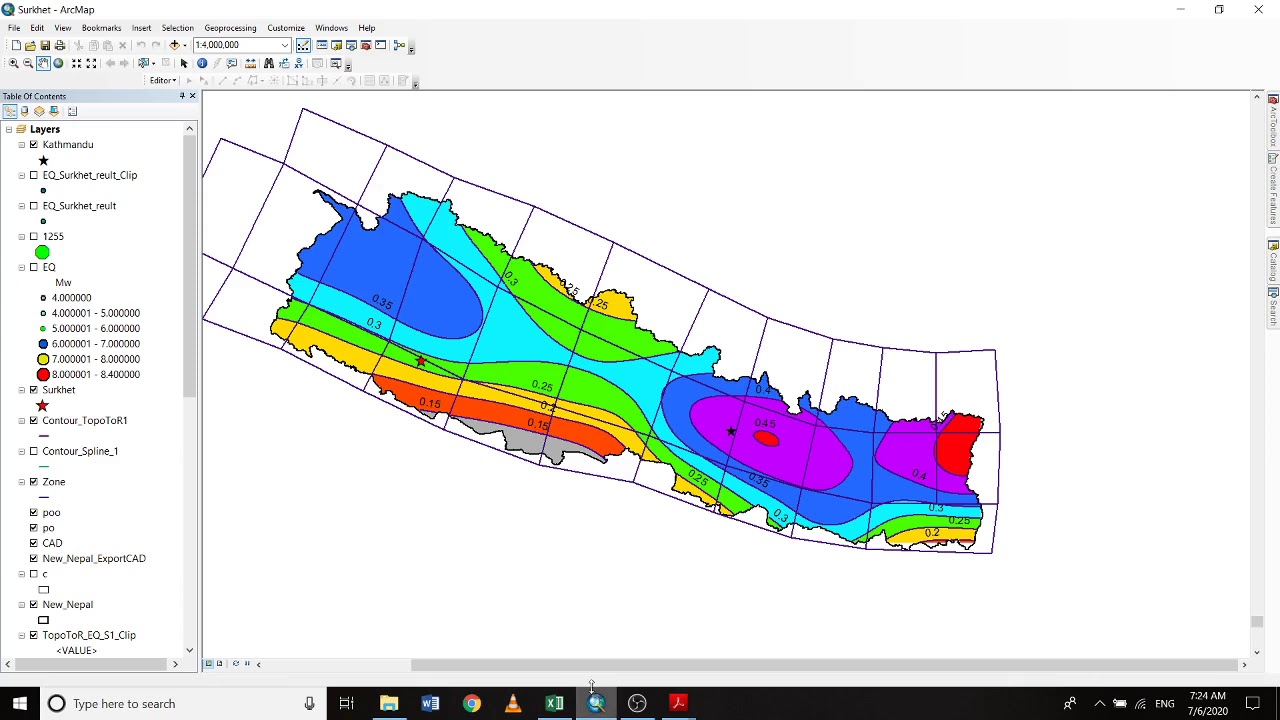Activate the Zoom Out magnifier tool
This screenshot has height=720, width=1280.
(28, 63)
